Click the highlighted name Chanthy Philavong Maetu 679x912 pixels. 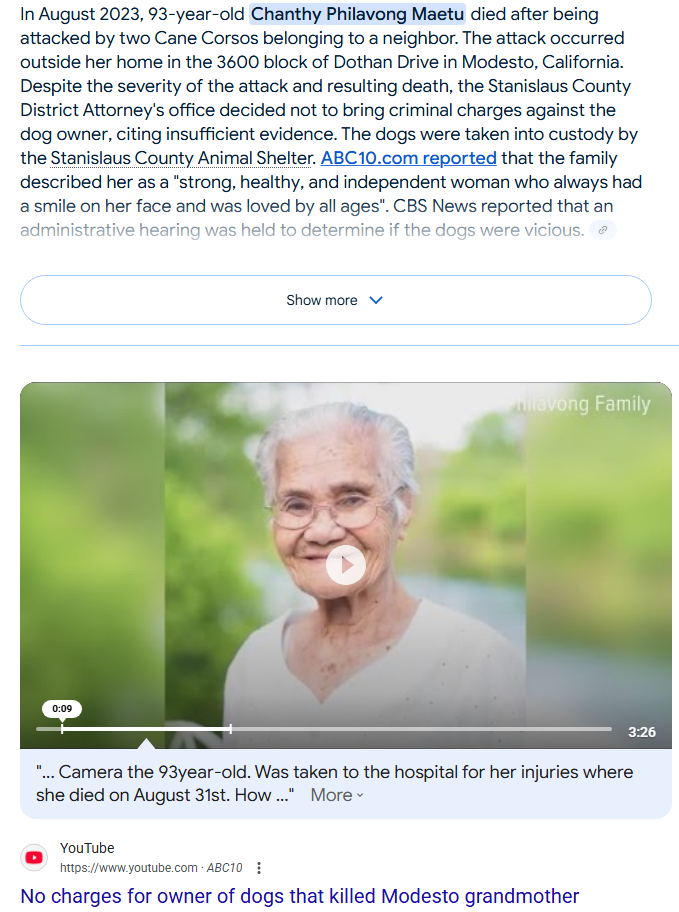click(357, 14)
